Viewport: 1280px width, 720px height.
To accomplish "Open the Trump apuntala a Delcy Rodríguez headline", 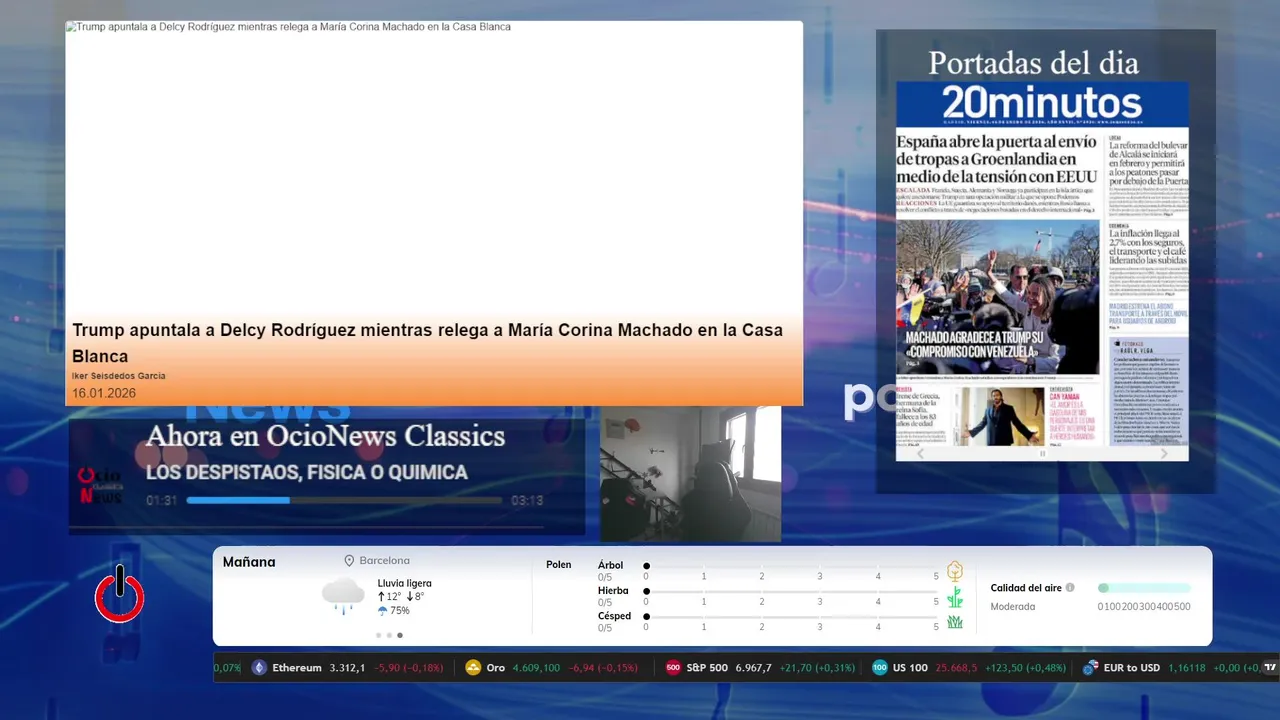I will (427, 343).
